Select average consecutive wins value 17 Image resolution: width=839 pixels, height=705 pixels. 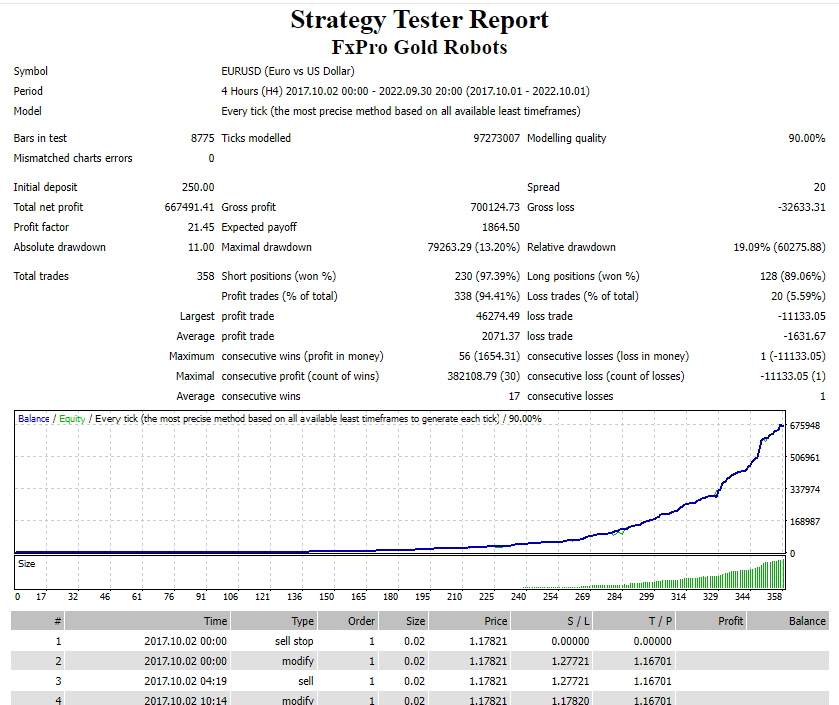(x=514, y=396)
